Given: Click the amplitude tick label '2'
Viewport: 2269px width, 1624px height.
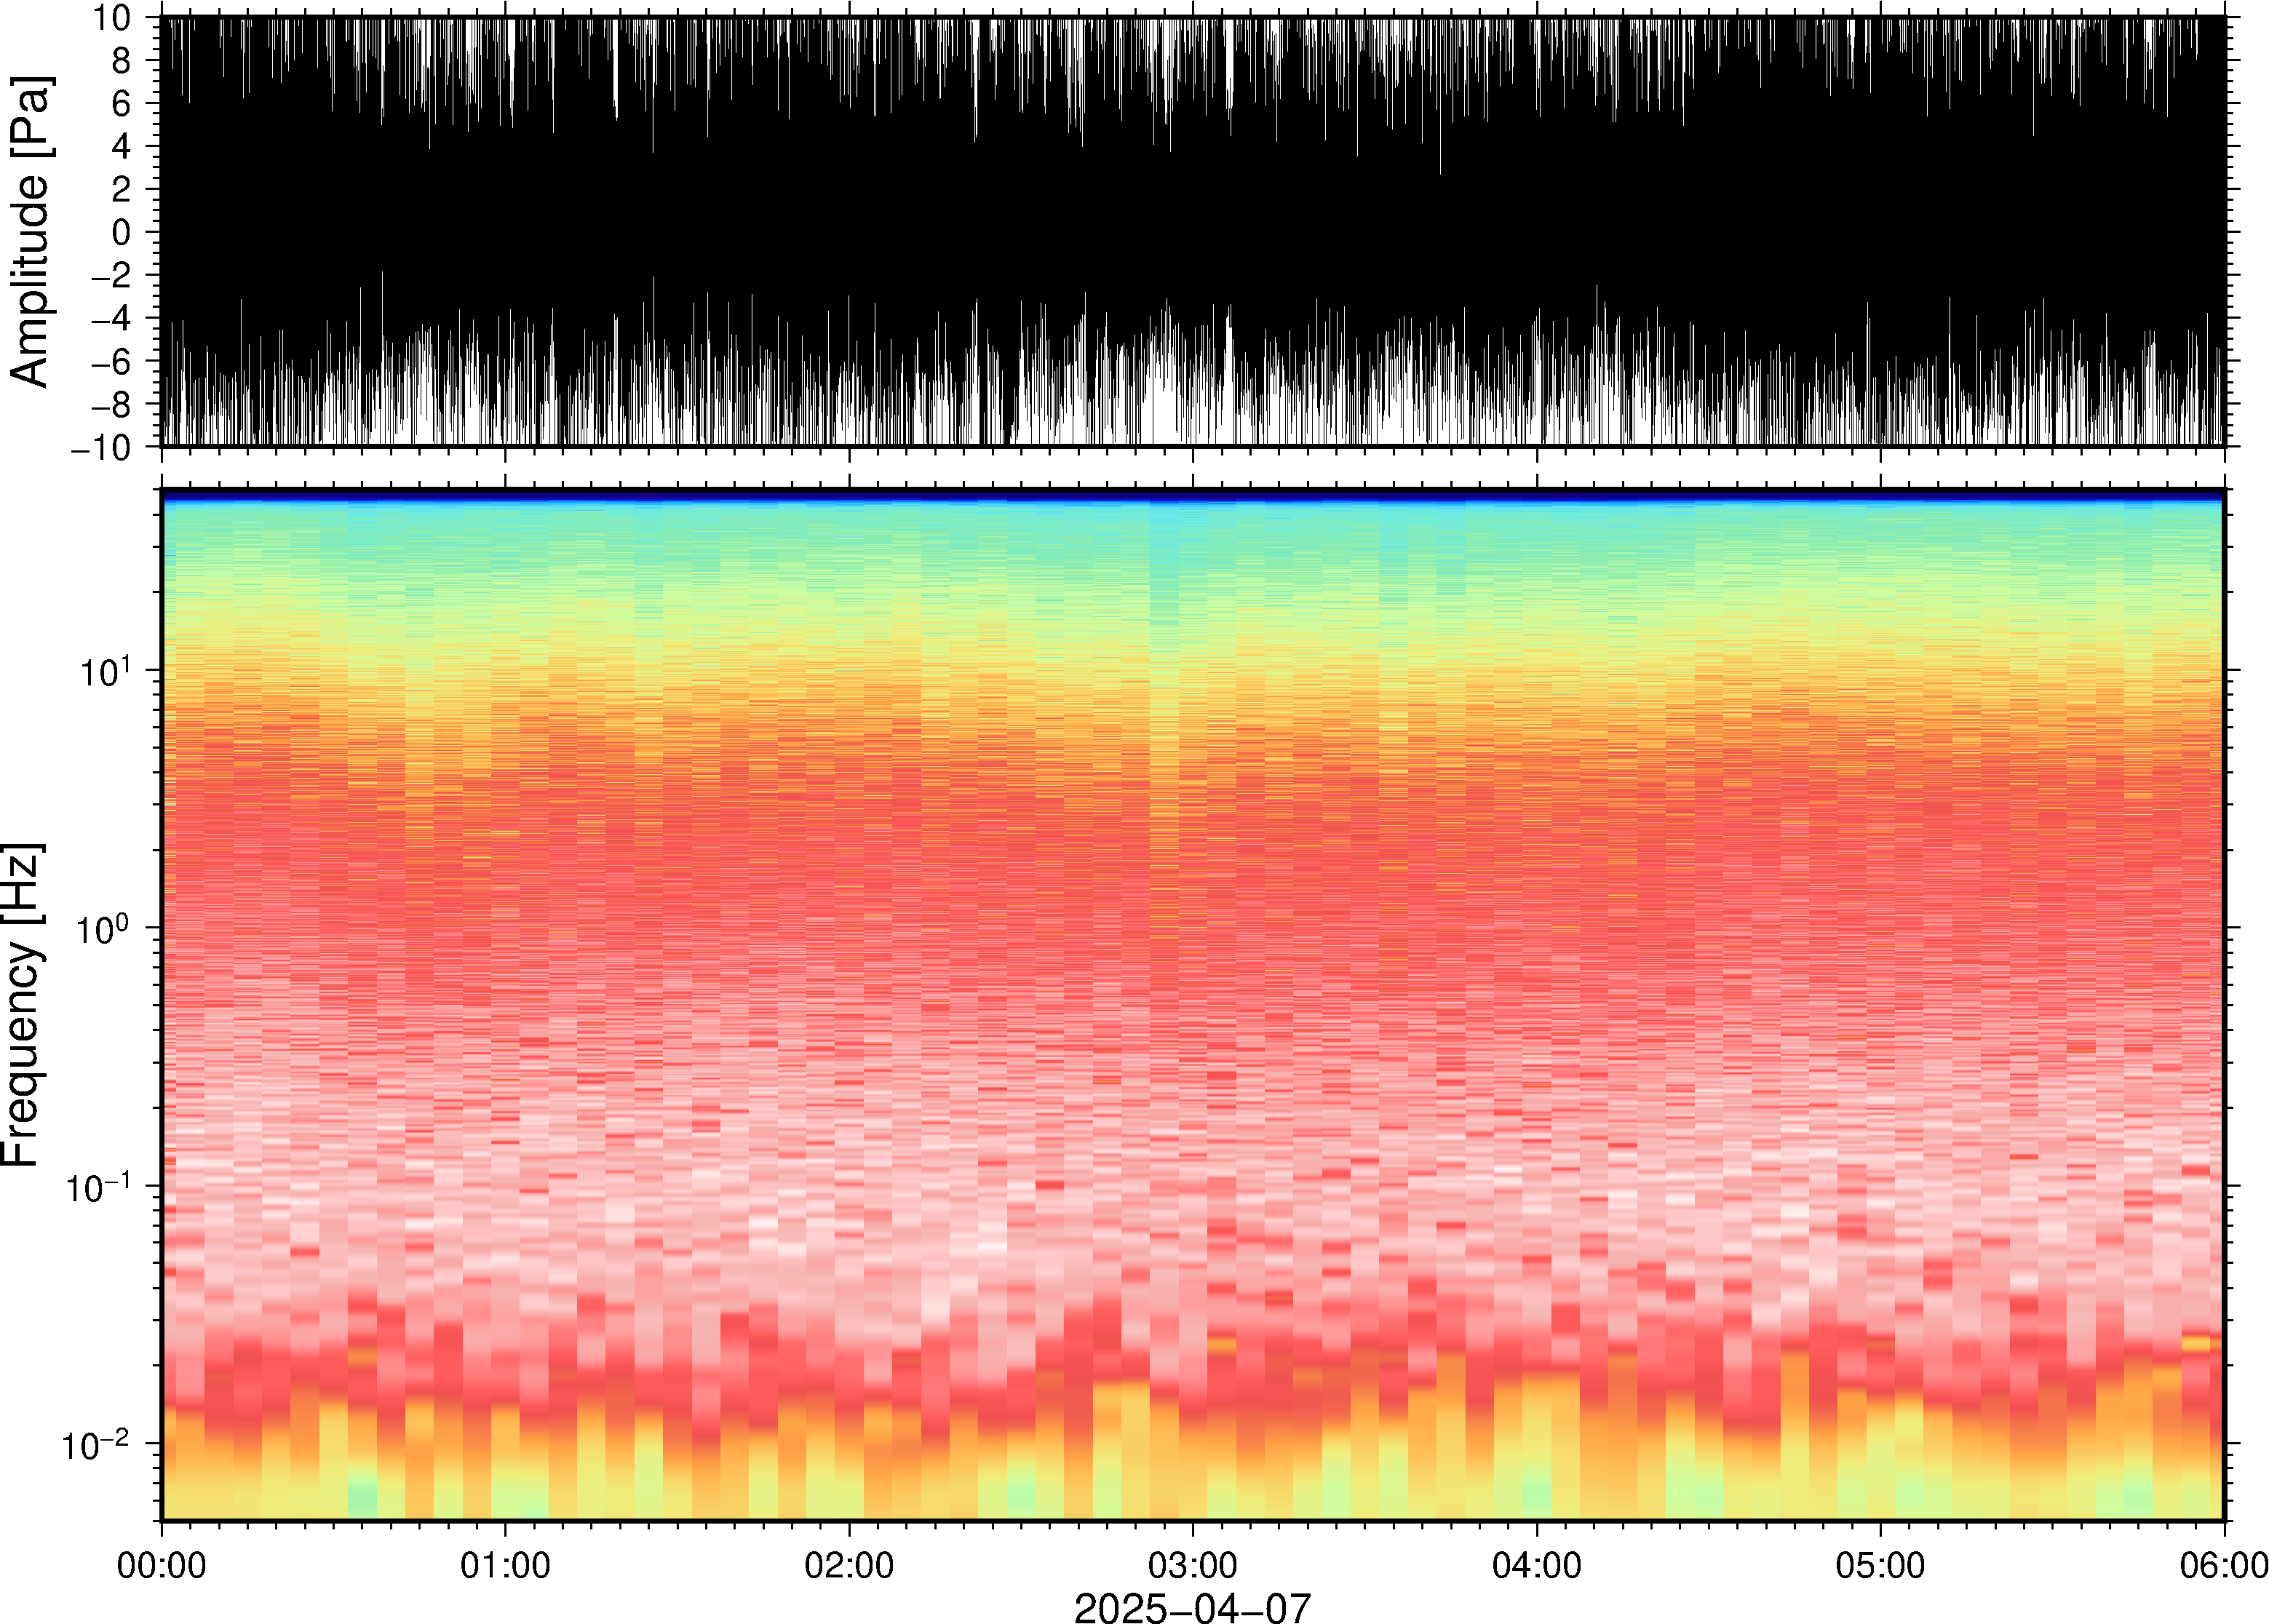Looking at the screenshot, I should (x=122, y=189).
